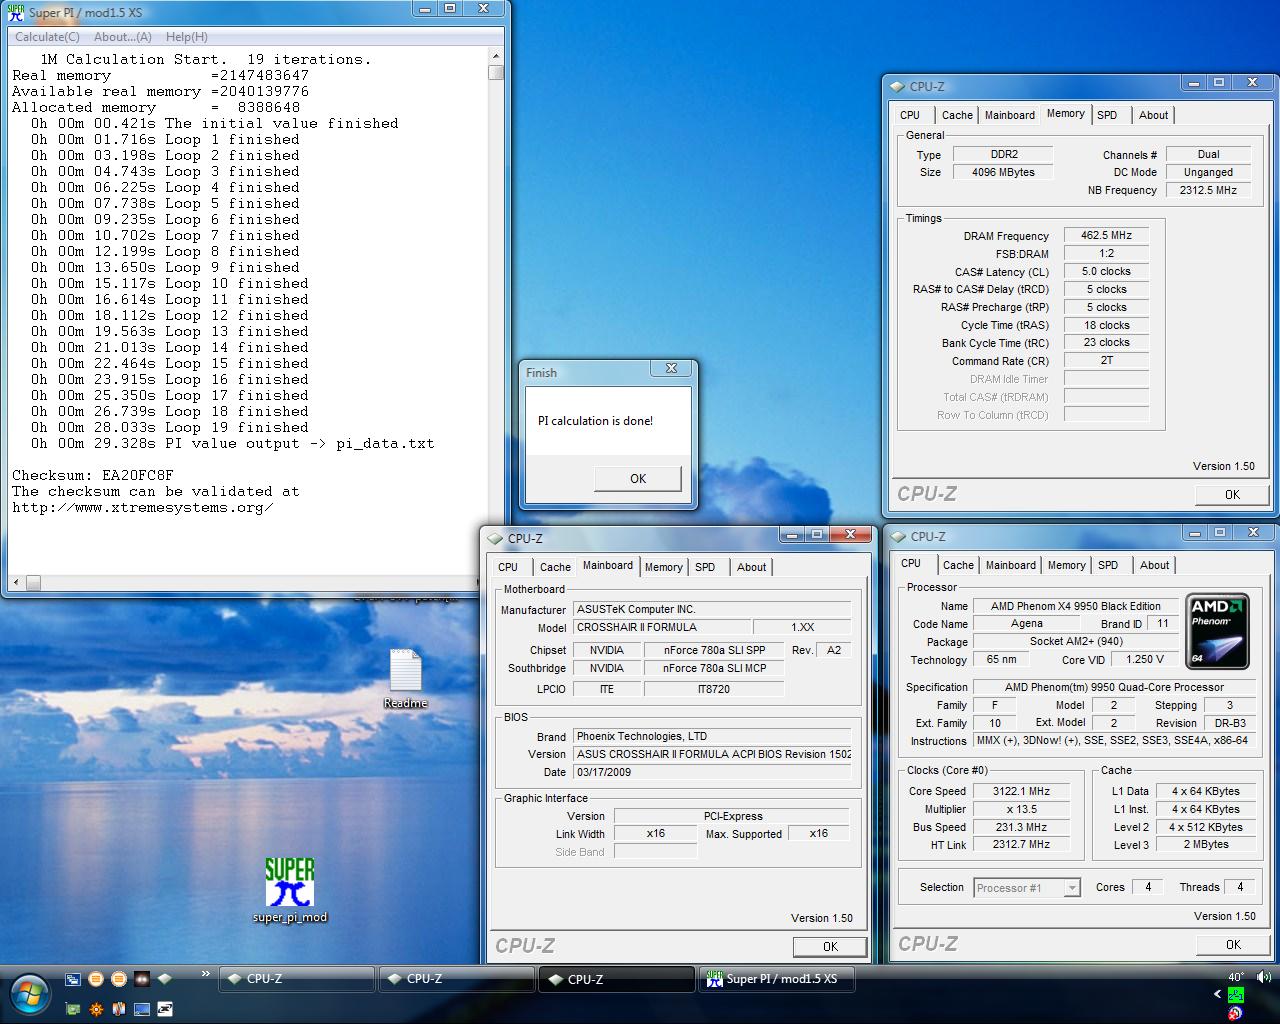
Task: Click the AMD Phenom processor logo
Action: (1217, 631)
